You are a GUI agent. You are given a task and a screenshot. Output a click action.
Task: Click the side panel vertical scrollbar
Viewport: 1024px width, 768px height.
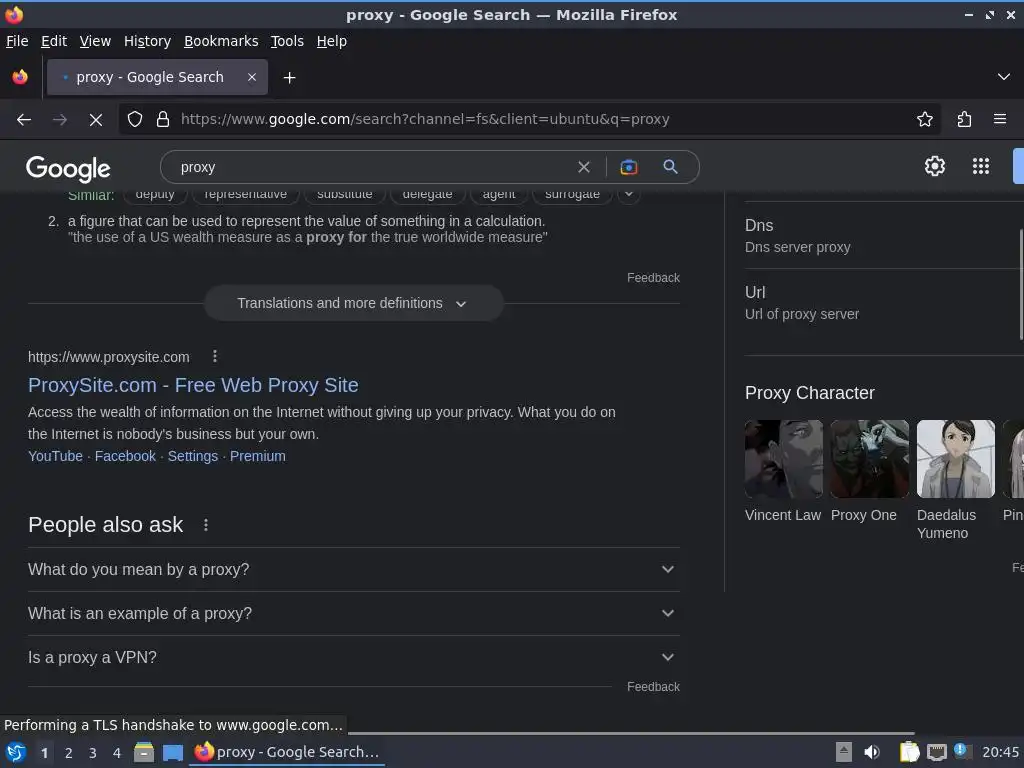point(1021,284)
